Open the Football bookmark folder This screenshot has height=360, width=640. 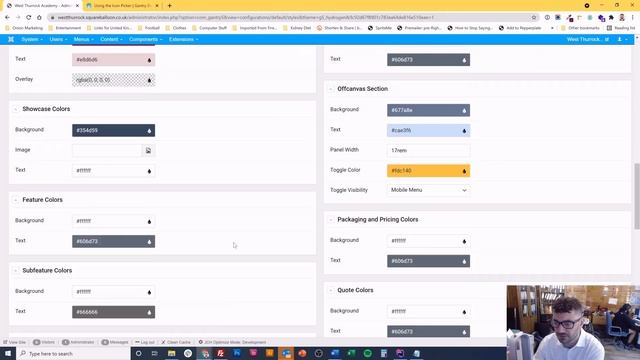(x=149, y=28)
